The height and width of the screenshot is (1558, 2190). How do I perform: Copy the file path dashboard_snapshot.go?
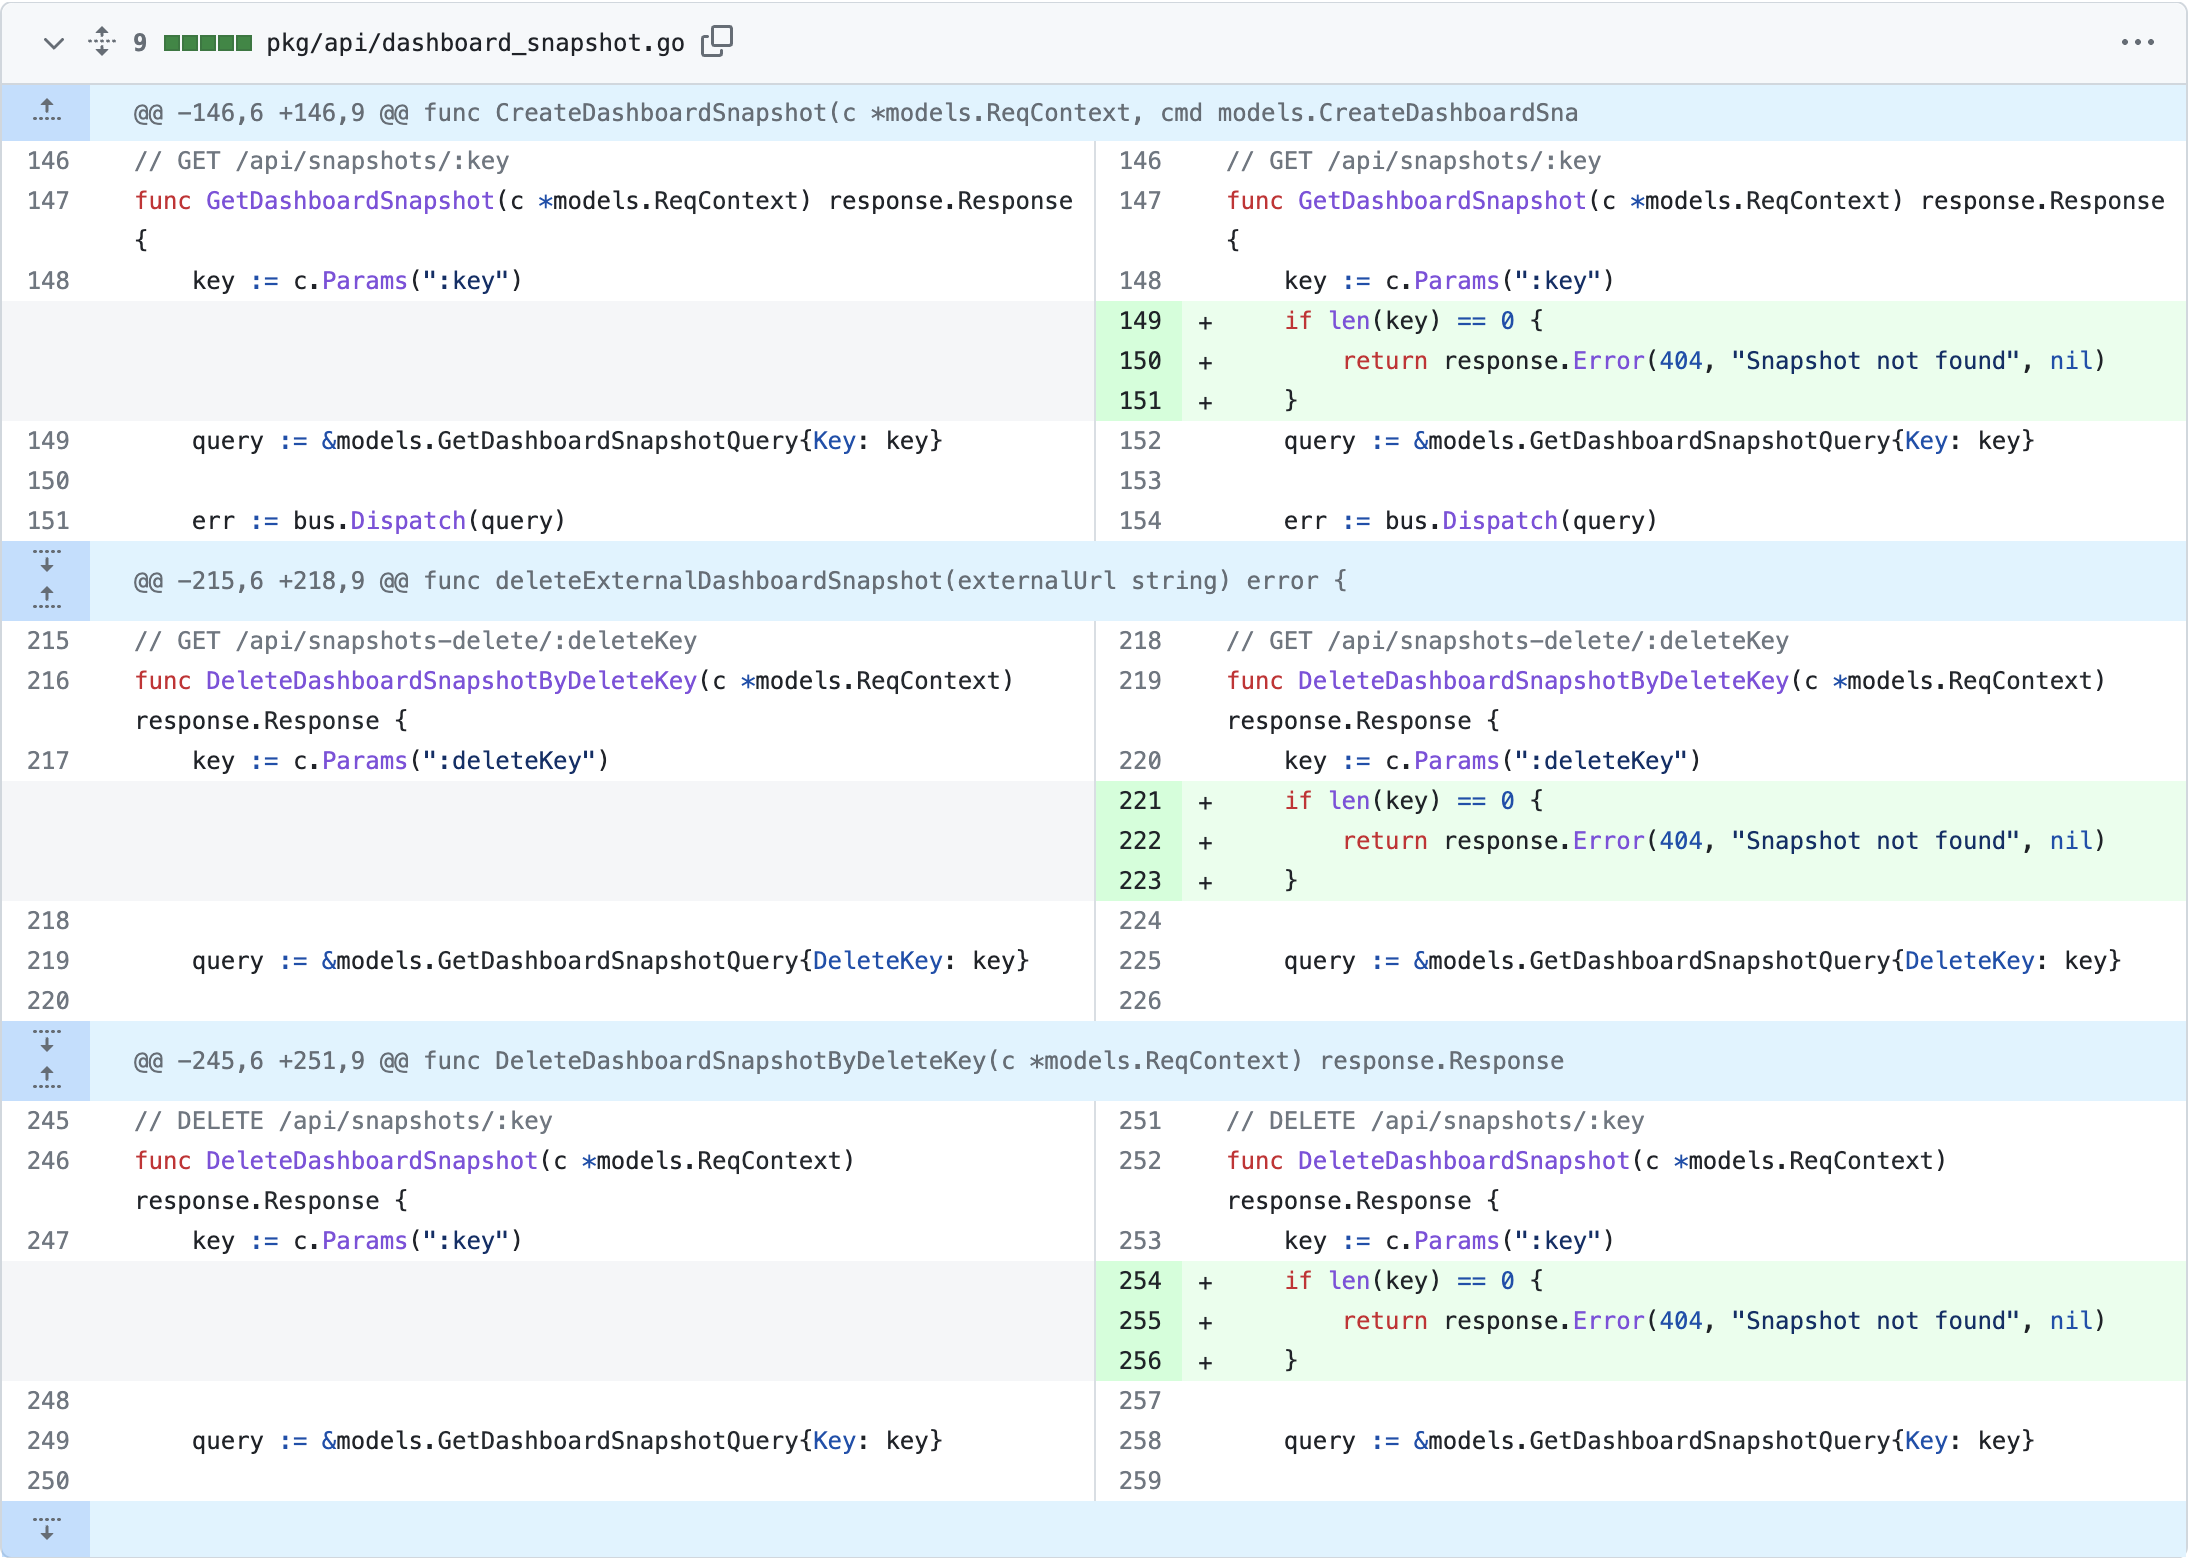pos(716,42)
